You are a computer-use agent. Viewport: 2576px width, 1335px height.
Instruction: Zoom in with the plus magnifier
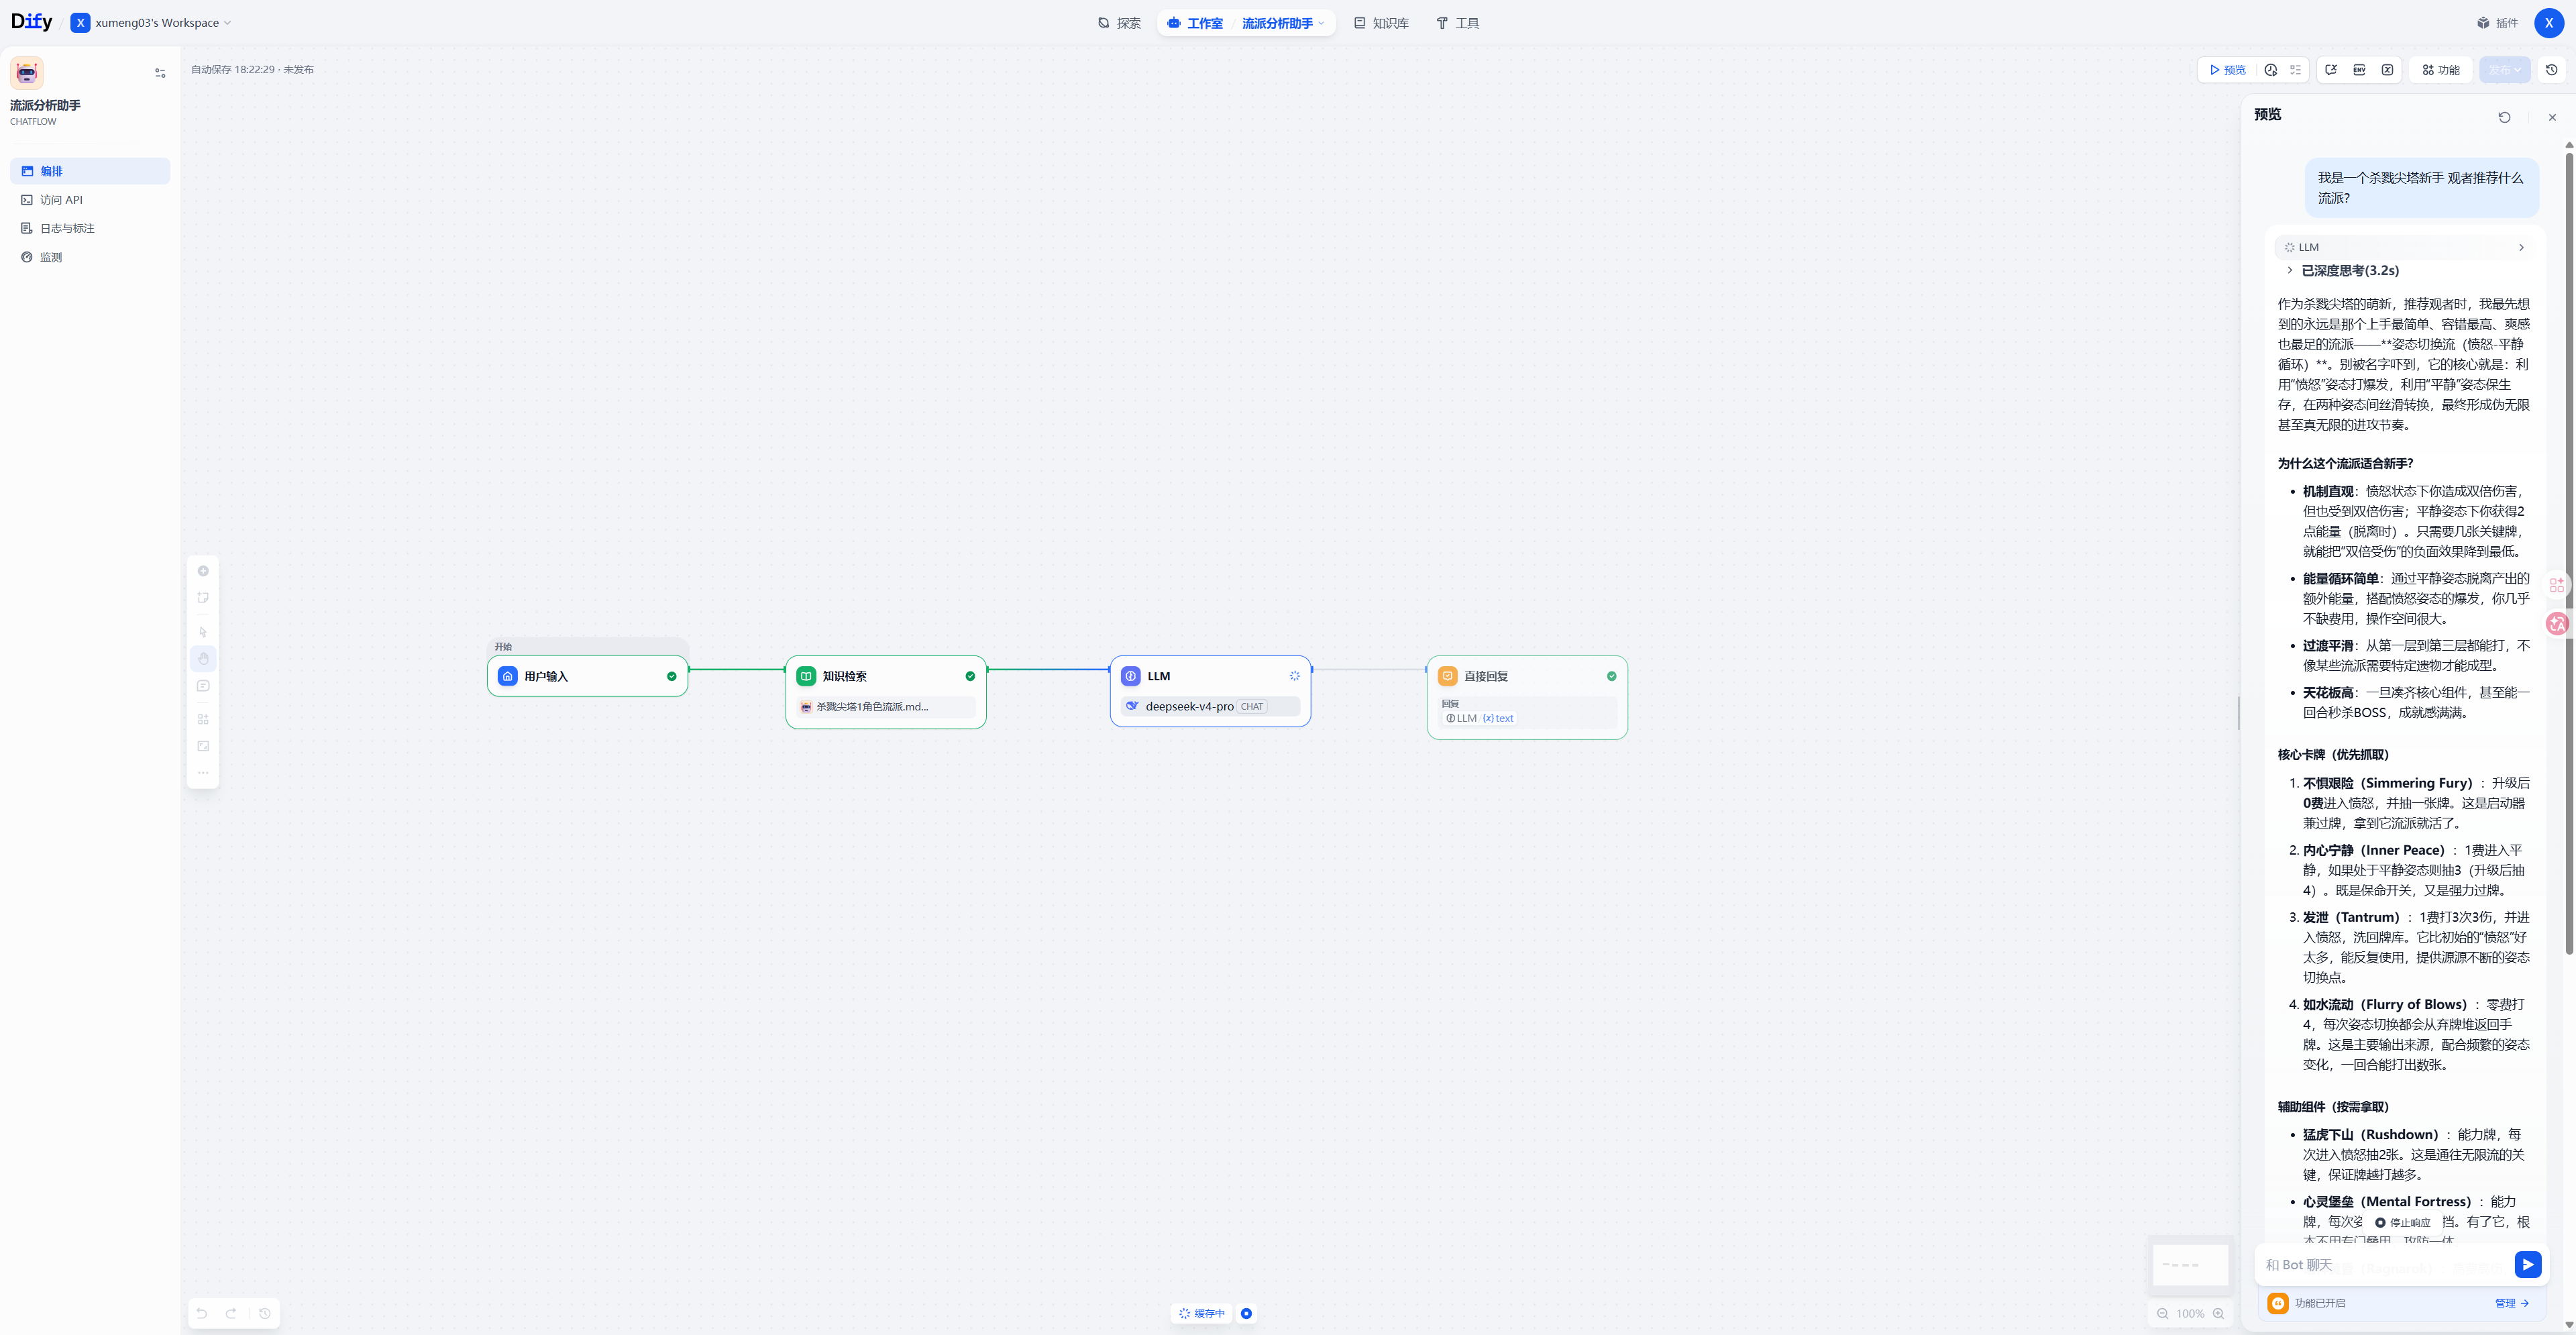(x=2218, y=1314)
